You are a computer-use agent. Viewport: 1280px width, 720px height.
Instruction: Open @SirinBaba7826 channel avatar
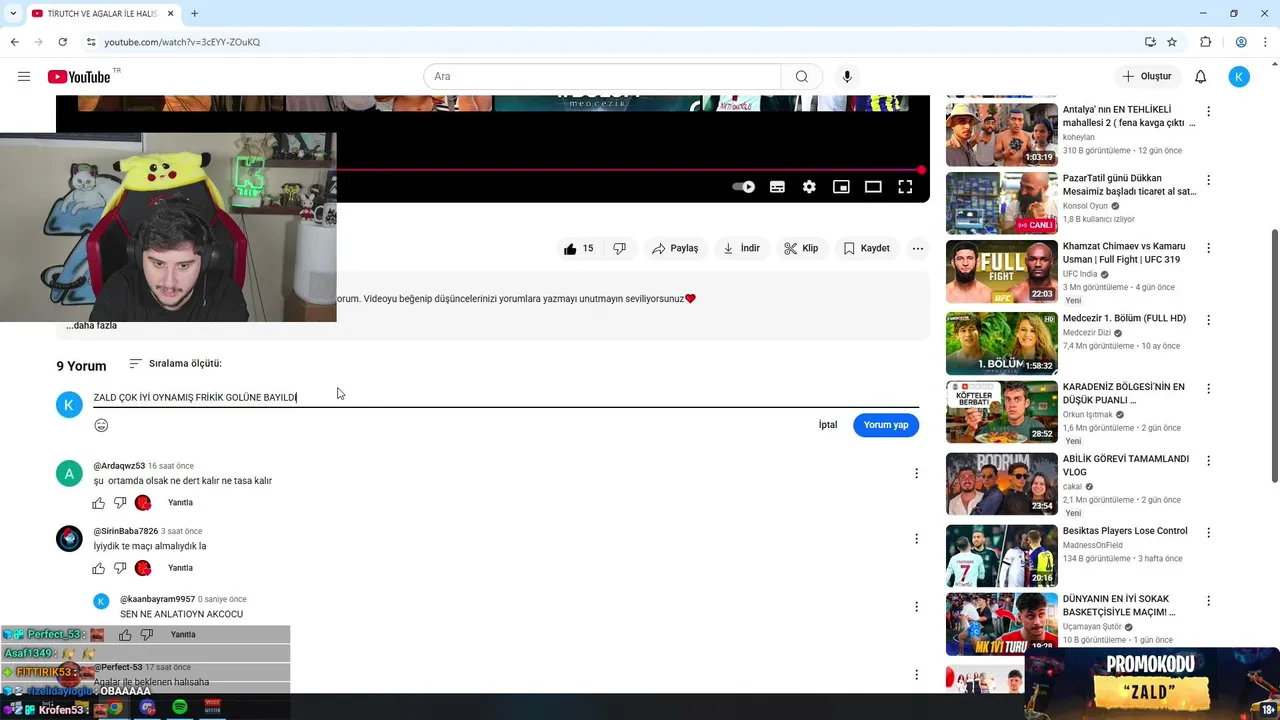click(69, 539)
